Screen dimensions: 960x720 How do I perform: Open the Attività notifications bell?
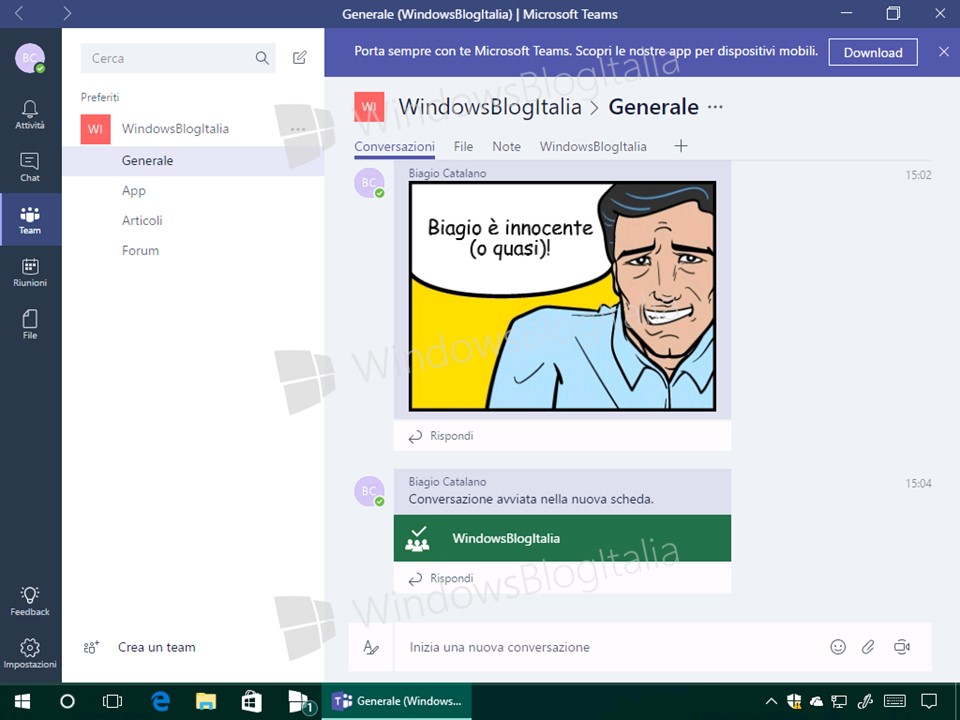tap(30, 115)
